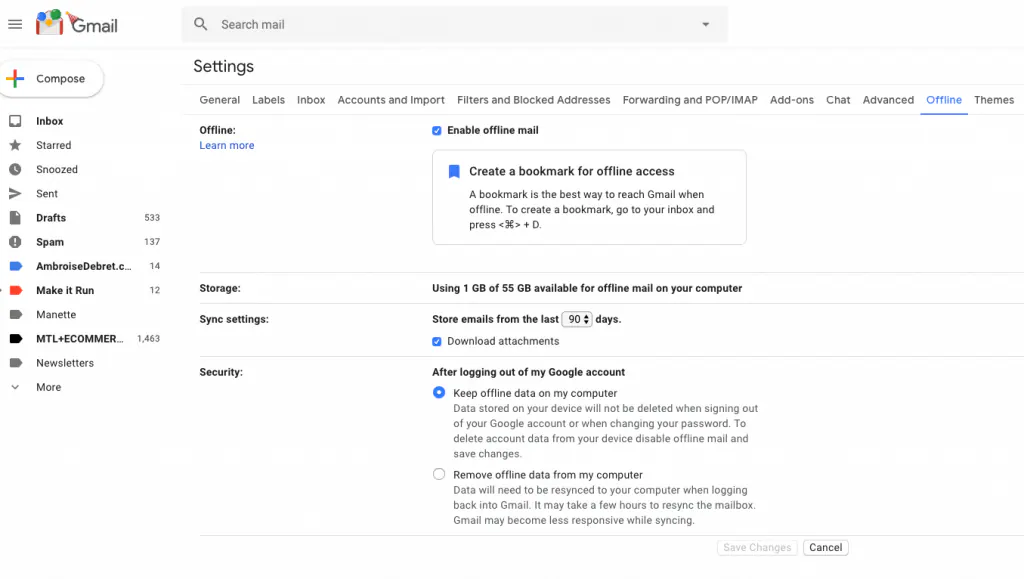Click the Starred star icon
The image size is (1024, 579).
15,145
